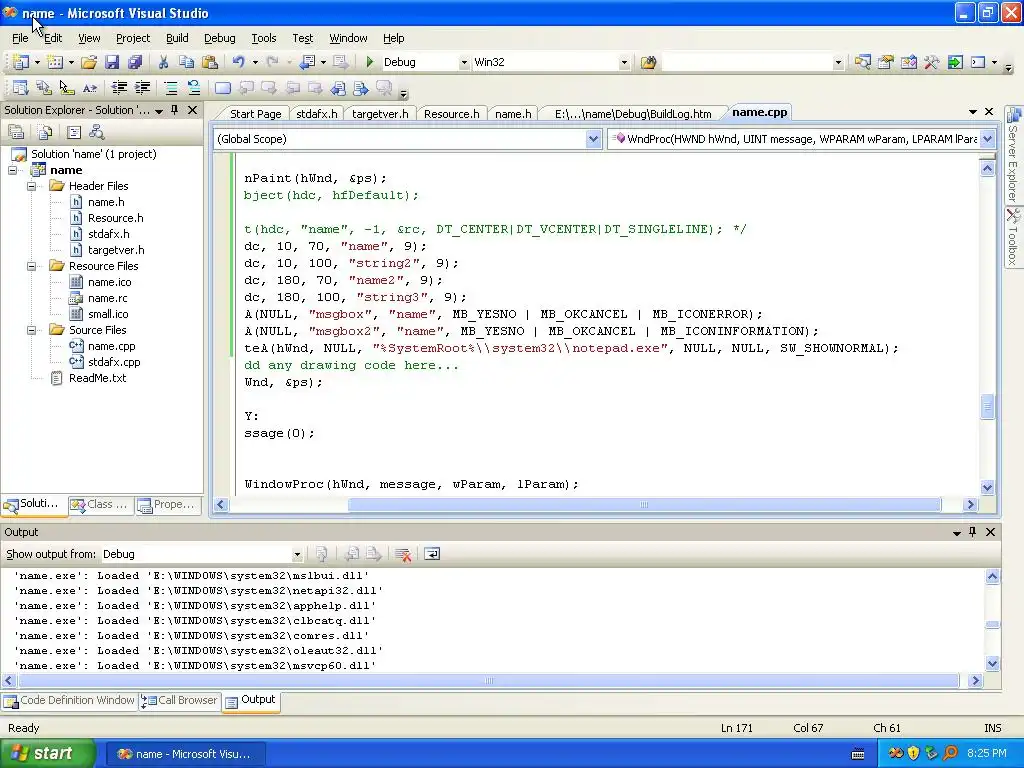Viewport: 1024px width, 768px height.
Task: Open the Command Window toolbar icon
Action: point(978,62)
